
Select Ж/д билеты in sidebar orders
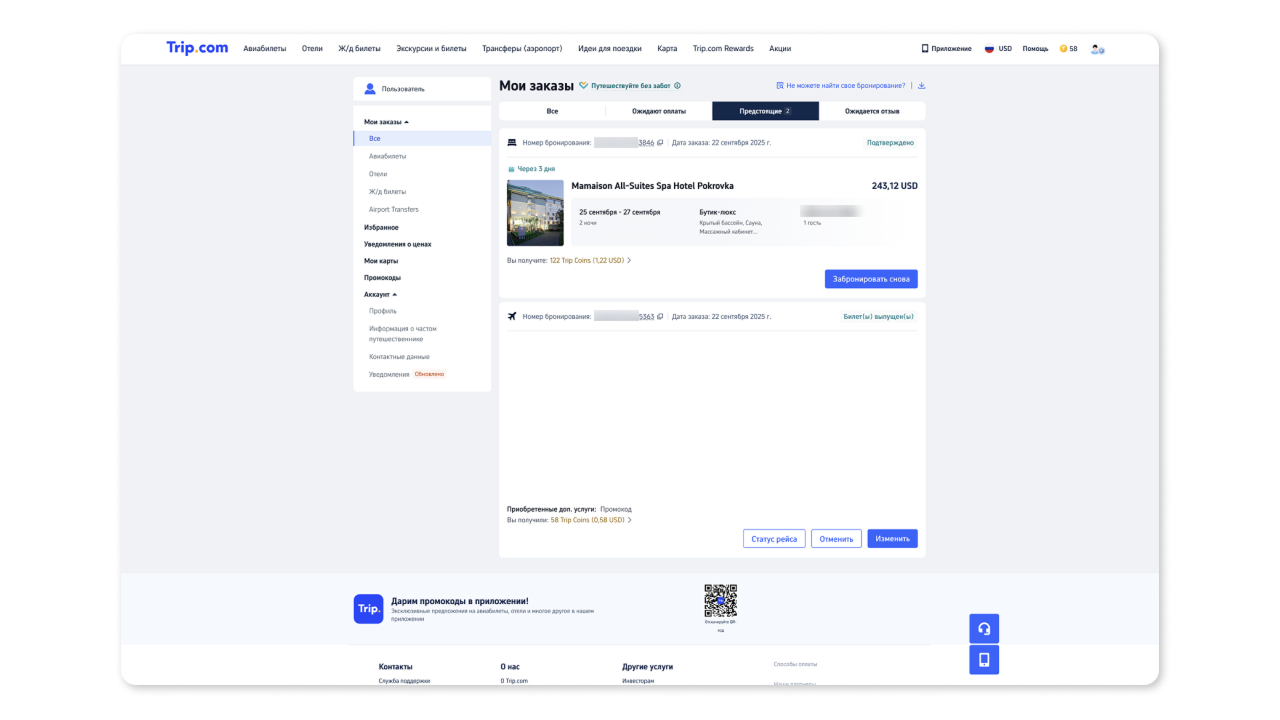click(387, 191)
